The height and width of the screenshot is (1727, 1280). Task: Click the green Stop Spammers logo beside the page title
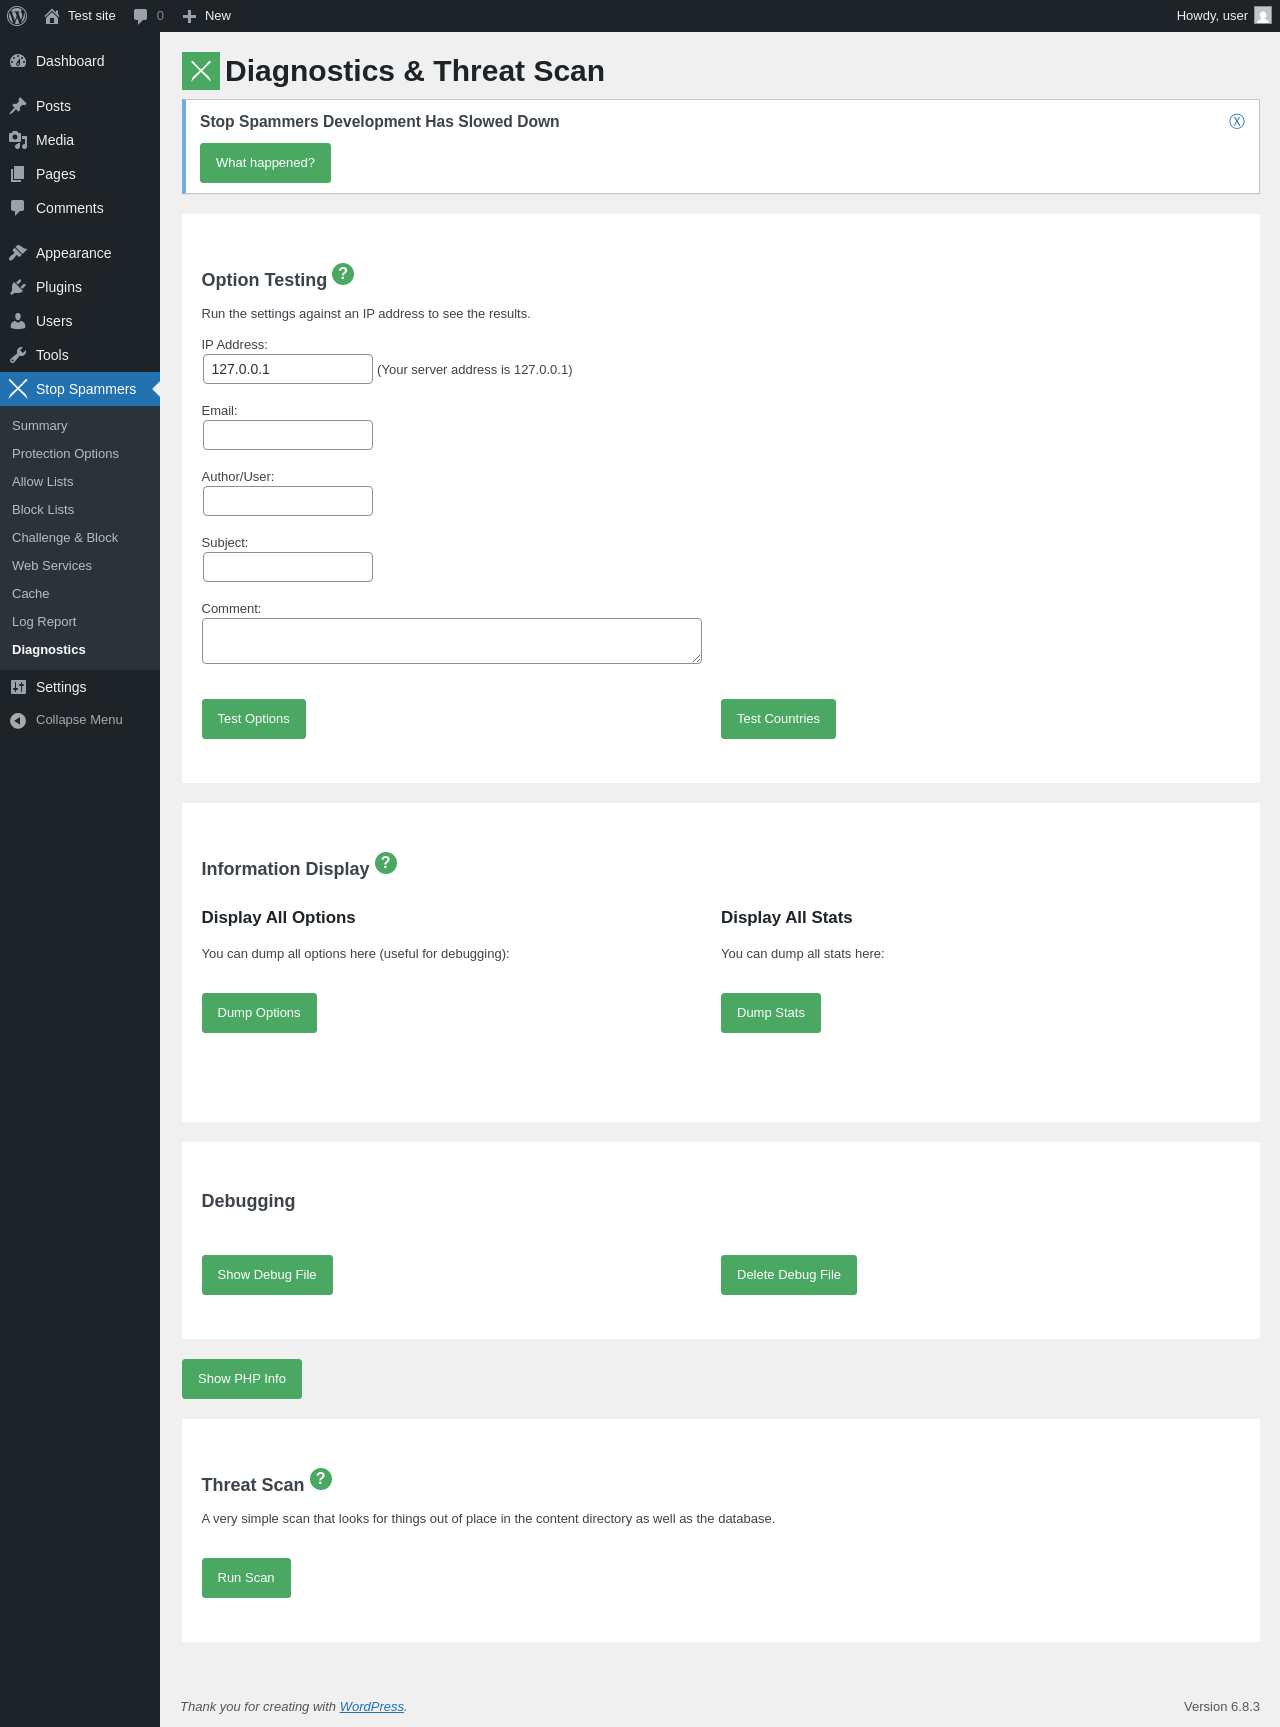click(201, 71)
